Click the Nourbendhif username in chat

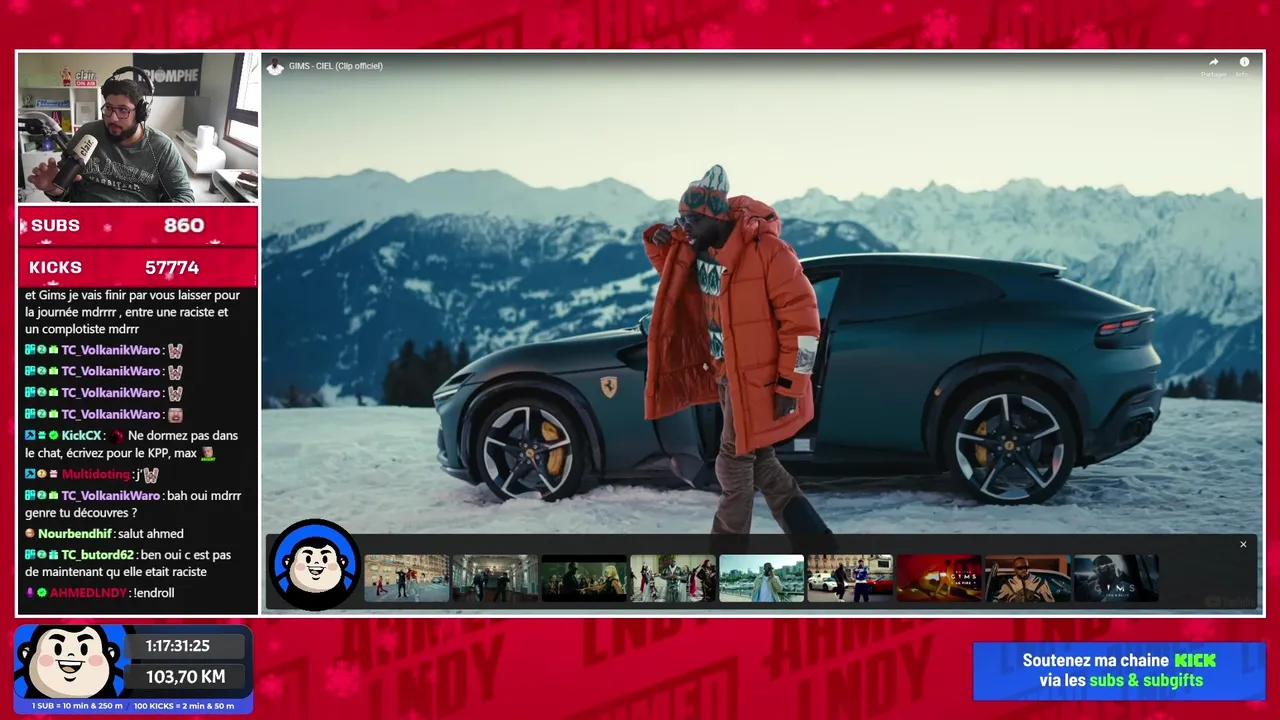click(75, 534)
